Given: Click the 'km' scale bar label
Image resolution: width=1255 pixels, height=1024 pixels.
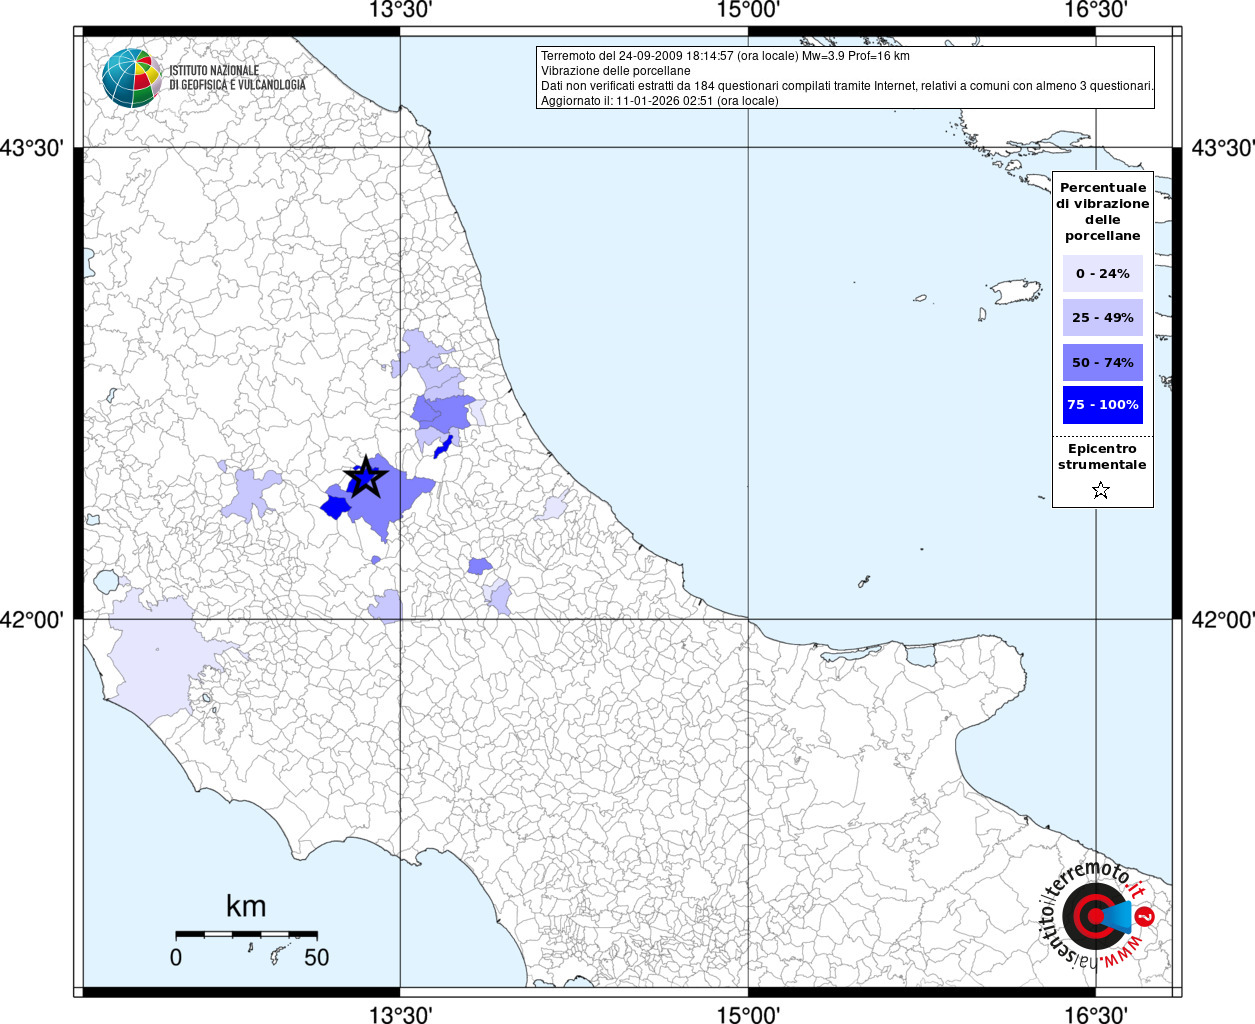Looking at the screenshot, I should [x=246, y=906].
